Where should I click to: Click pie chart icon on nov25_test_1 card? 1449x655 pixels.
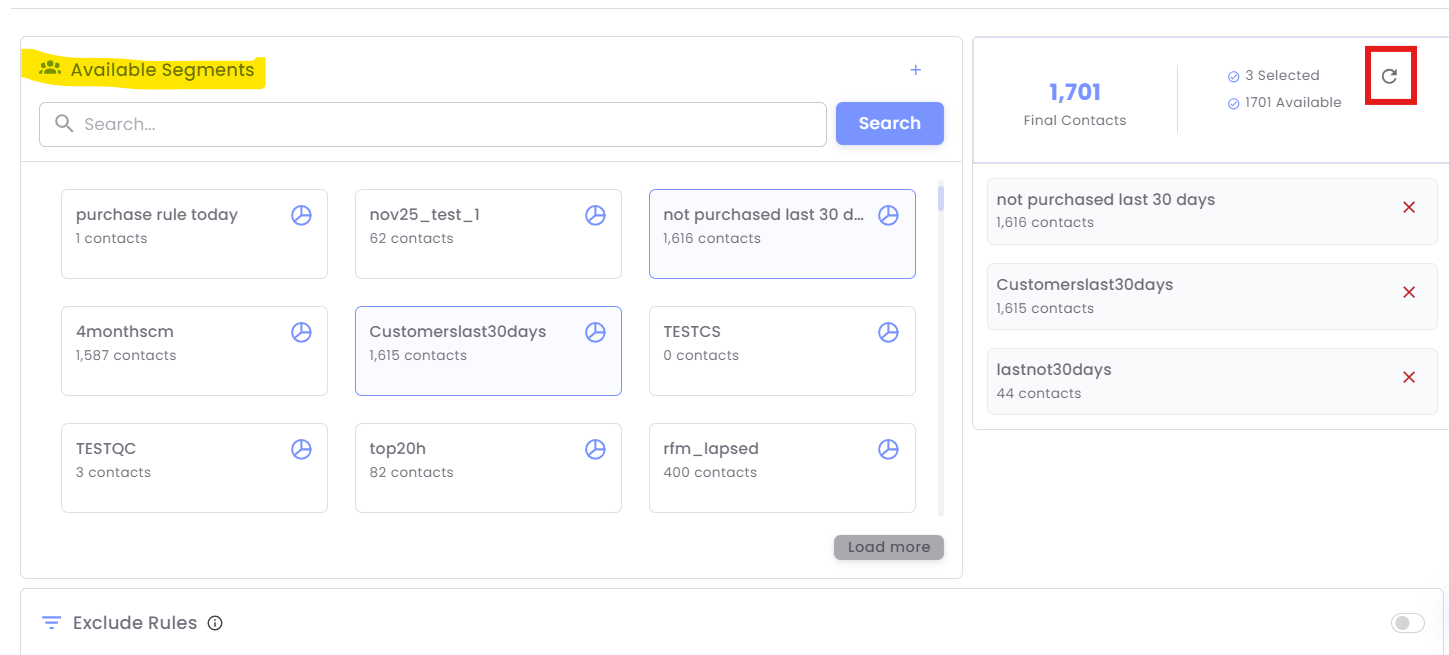coord(595,215)
